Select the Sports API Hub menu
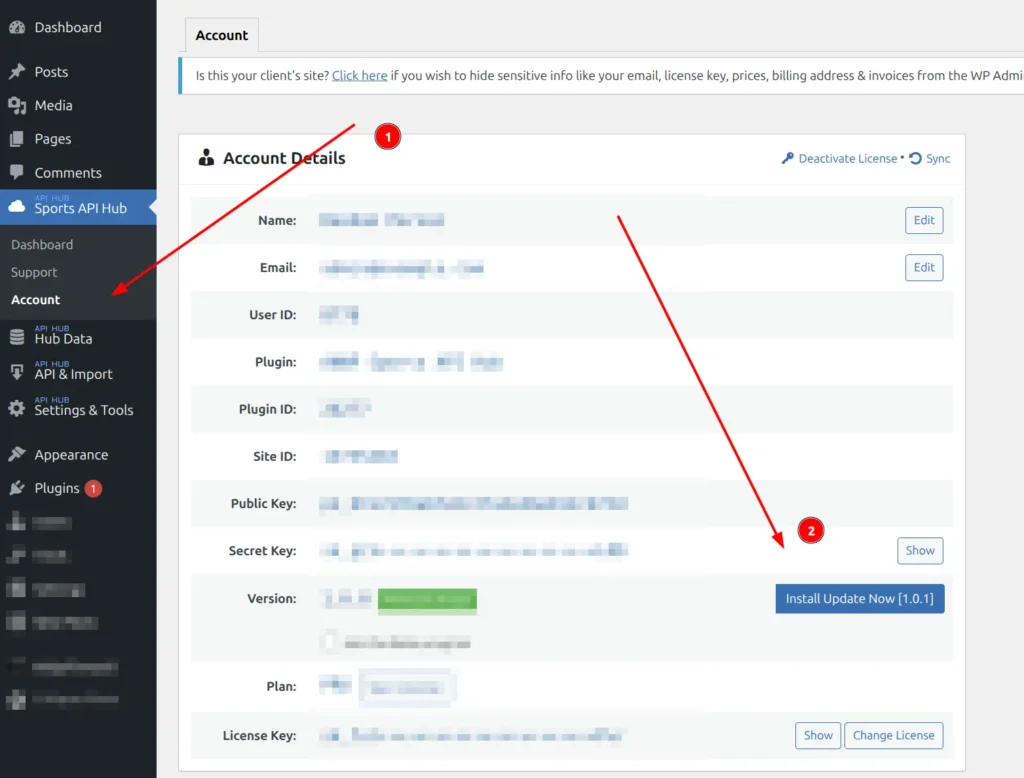Screen dimensions: 1024x778 (80, 208)
